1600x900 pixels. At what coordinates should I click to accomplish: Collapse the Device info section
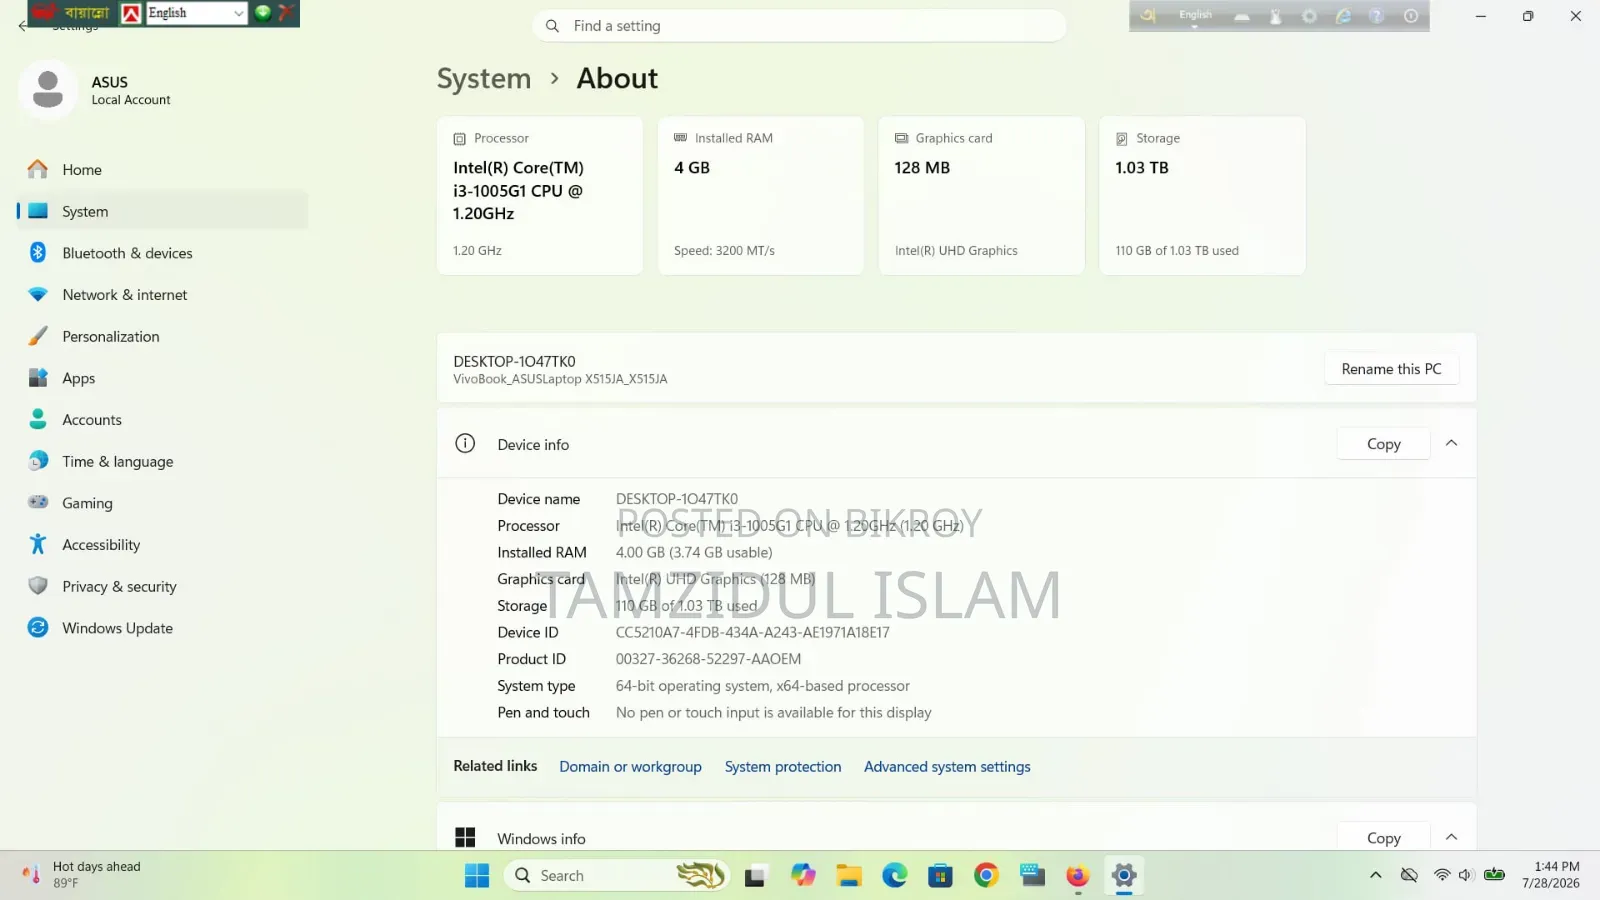point(1451,443)
